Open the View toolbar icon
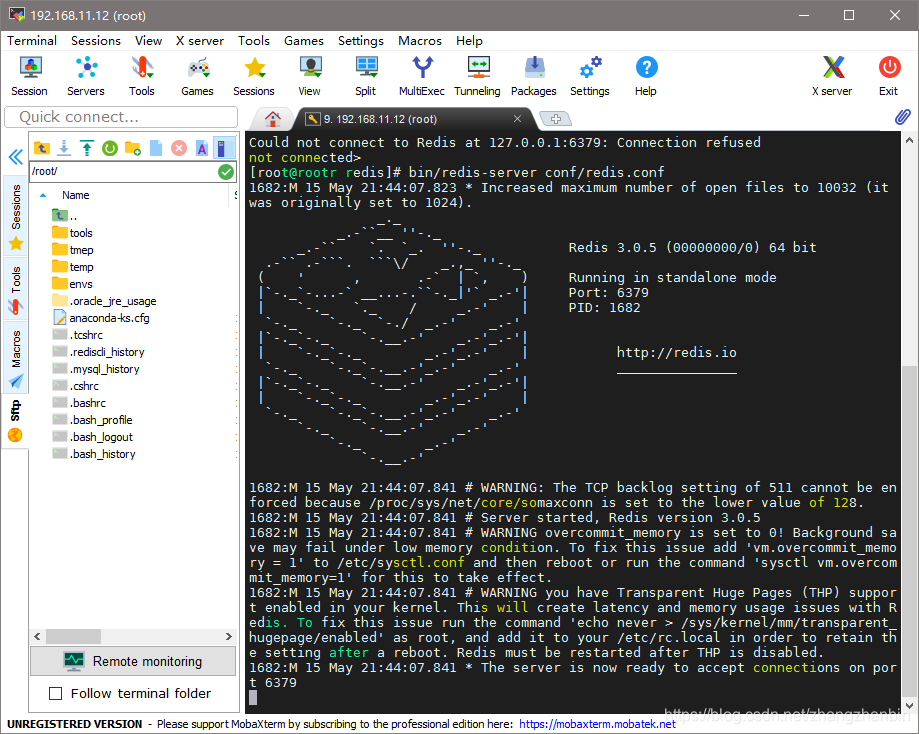The height and width of the screenshot is (734, 919). (x=309, y=76)
